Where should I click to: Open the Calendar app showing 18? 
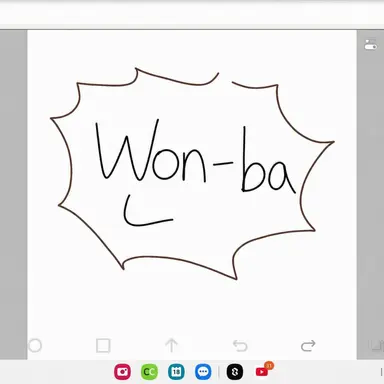176,372
